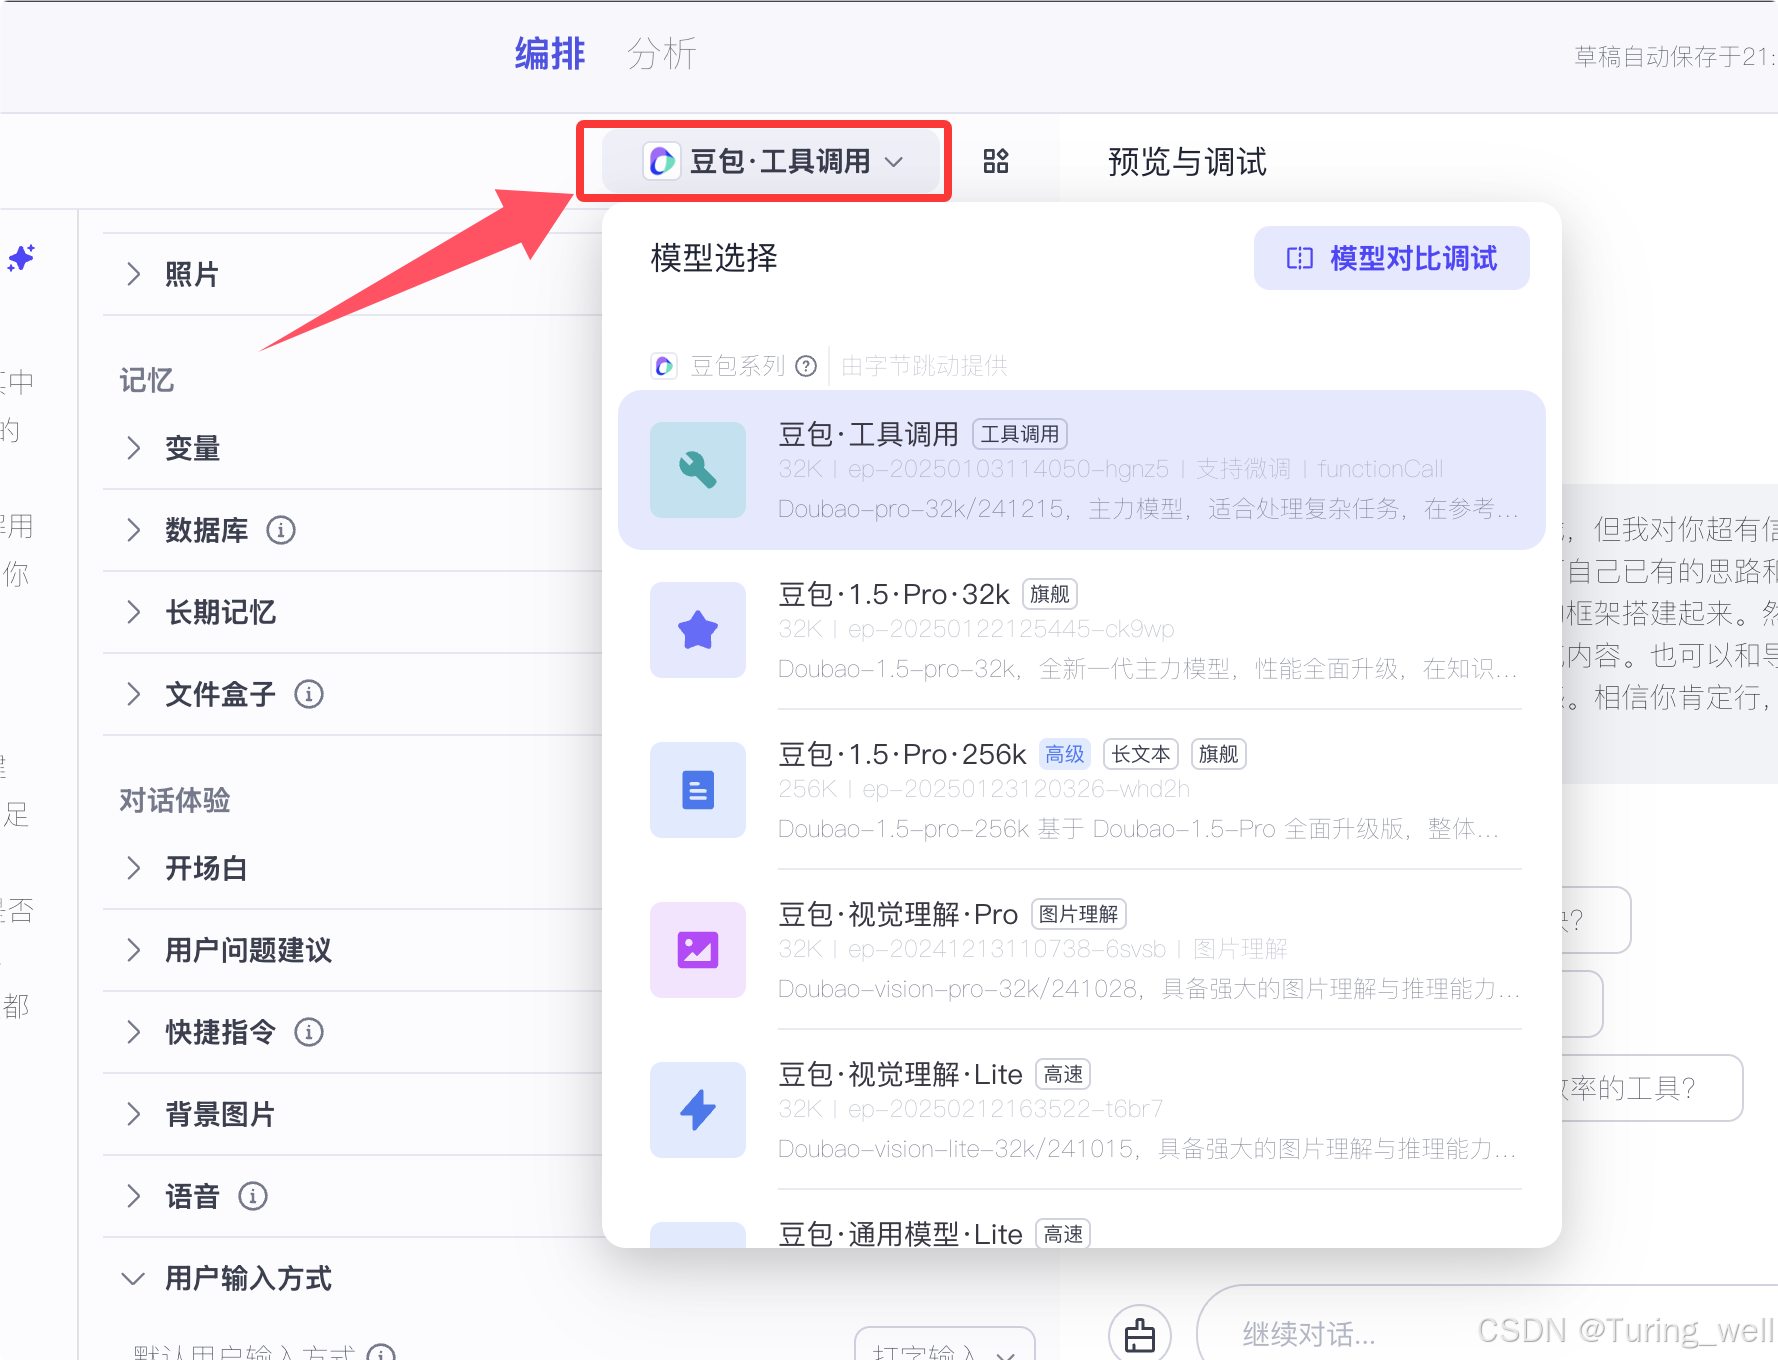Click the lightning icon of 豆包·视觉理解·Lite
This screenshot has width=1778, height=1360.
(698, 1110)
